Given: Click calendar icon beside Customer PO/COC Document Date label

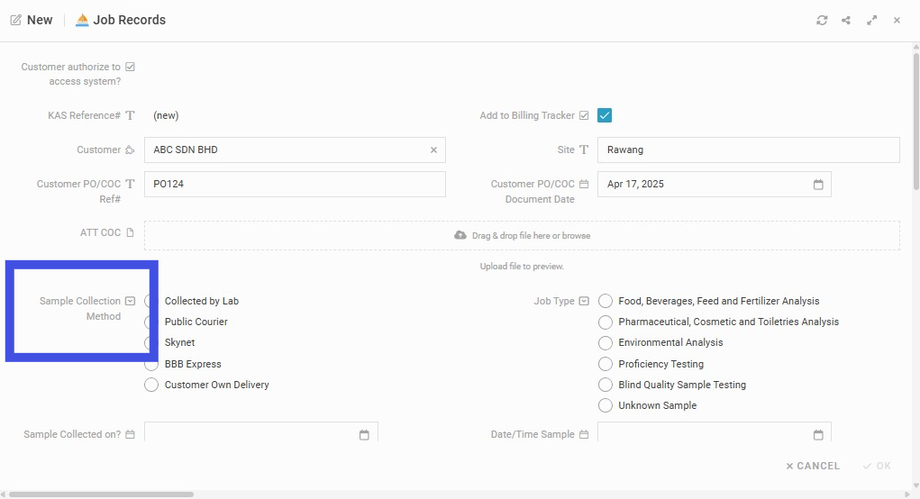Looking at the screenshot, I should [584, 184].
